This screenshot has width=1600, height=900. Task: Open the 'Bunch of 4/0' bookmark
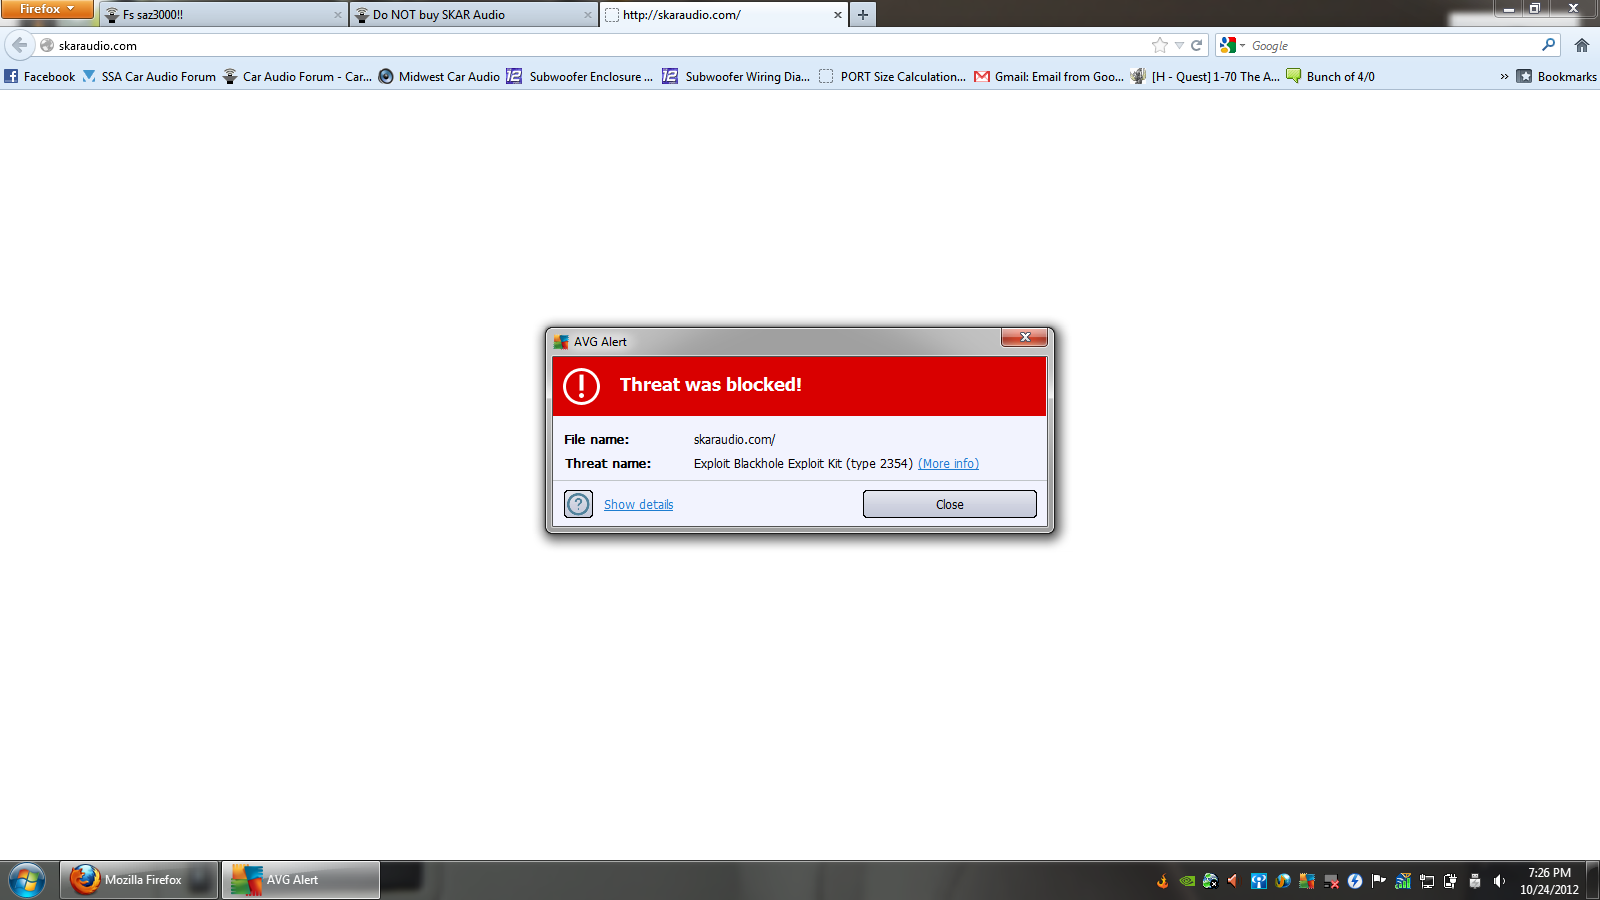[x=1331, y=76]
